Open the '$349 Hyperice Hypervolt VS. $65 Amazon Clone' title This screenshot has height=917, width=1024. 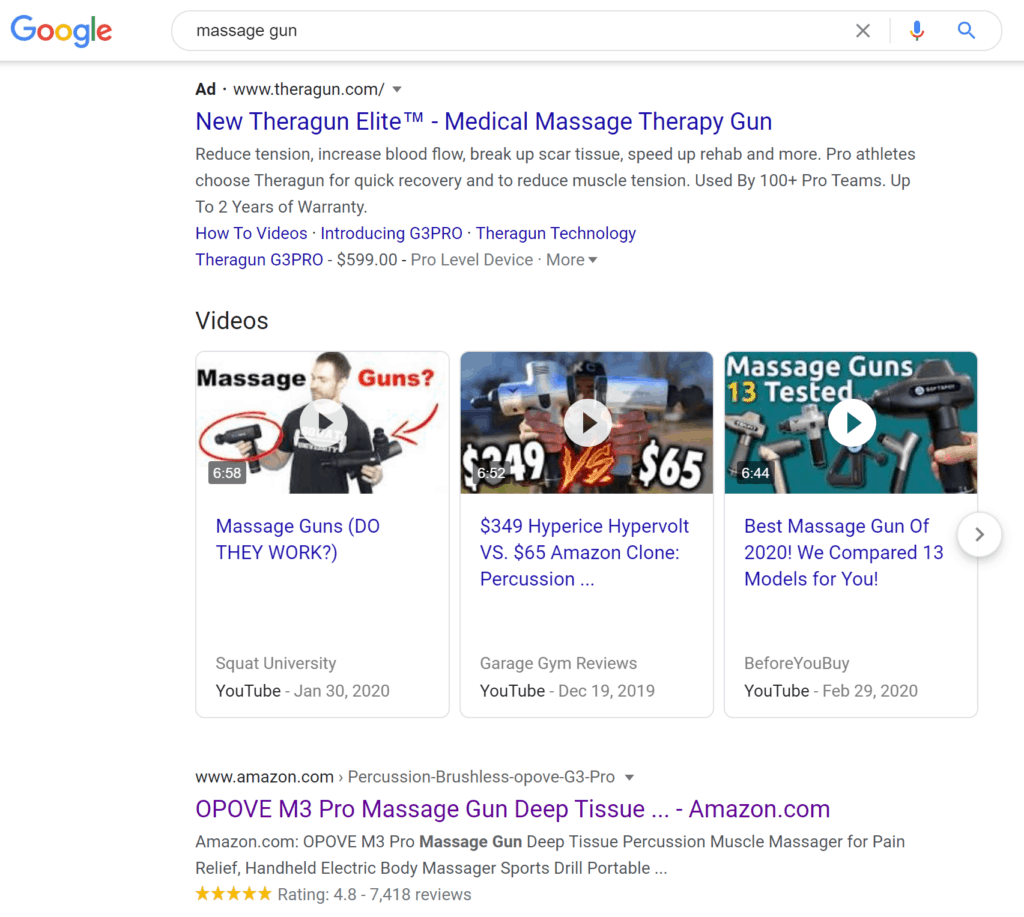pyautogui.click(x=584, y=553)
